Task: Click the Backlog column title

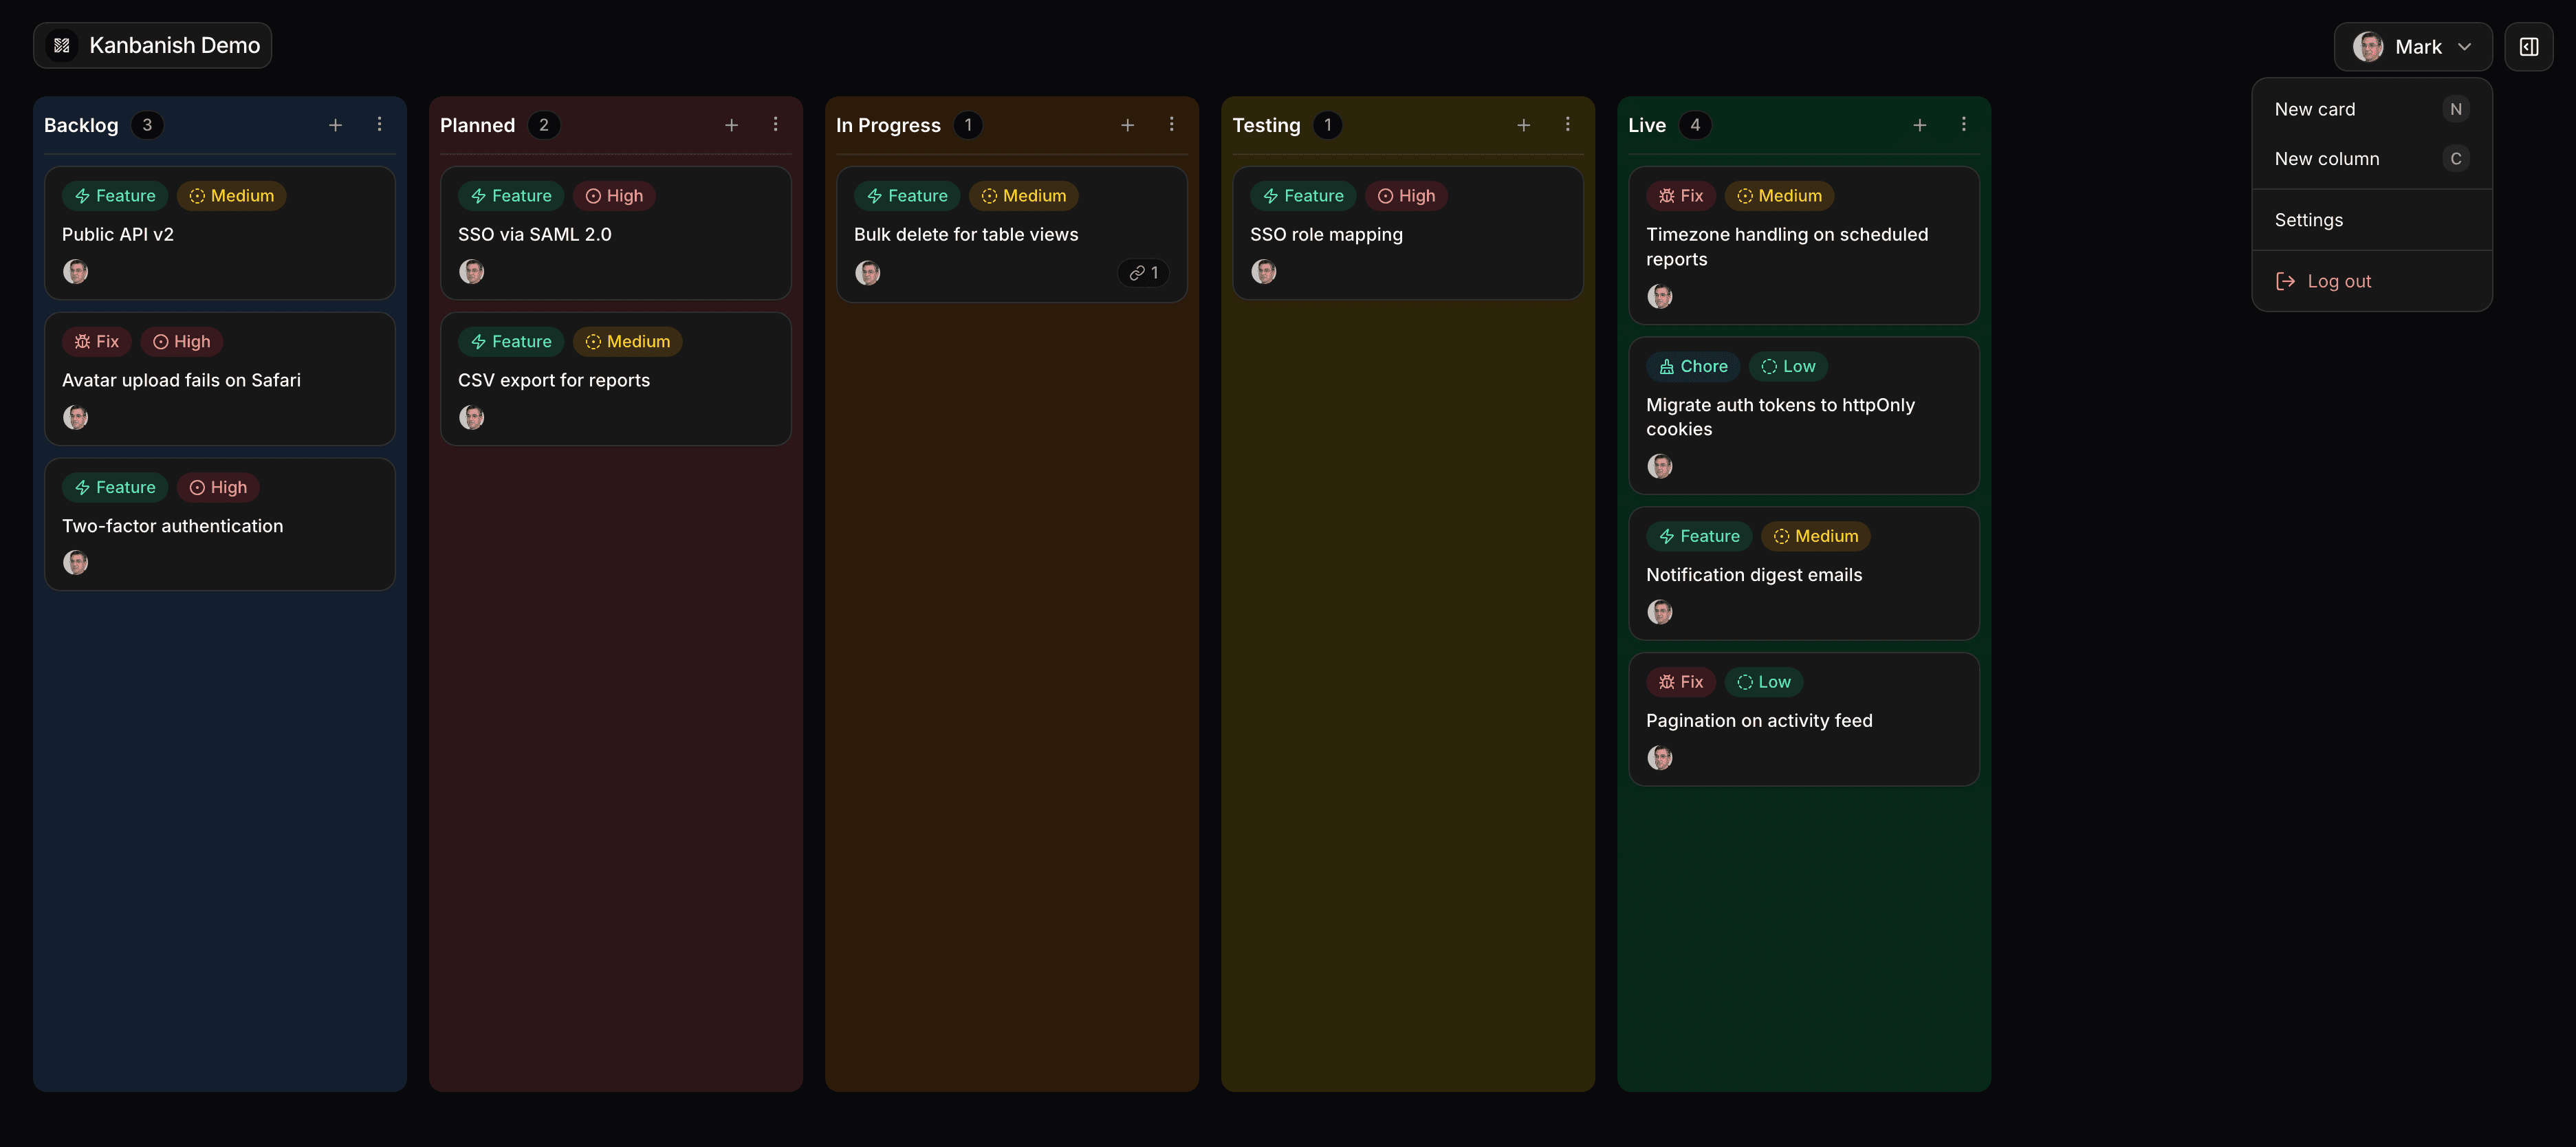Action: tap(81, 125)
